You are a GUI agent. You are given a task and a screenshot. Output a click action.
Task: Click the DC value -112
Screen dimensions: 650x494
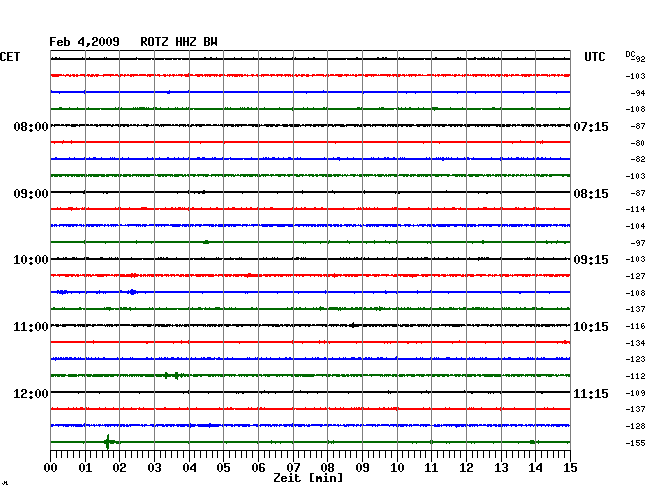(635, 376)
